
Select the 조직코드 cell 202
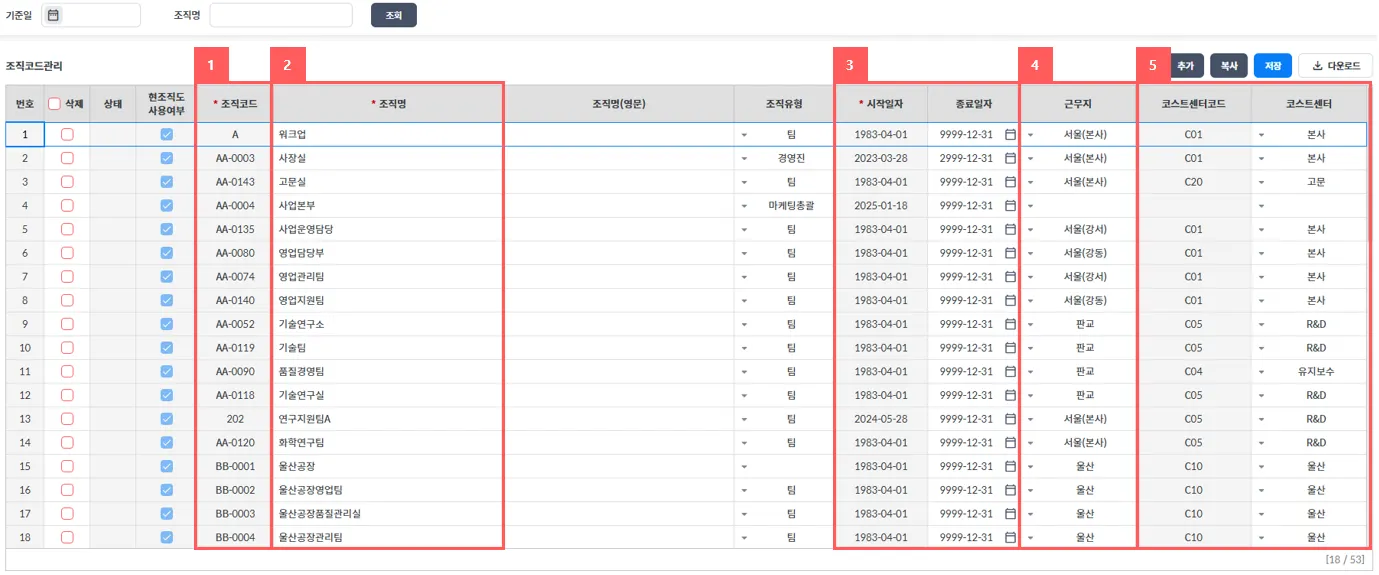(234, 419)
